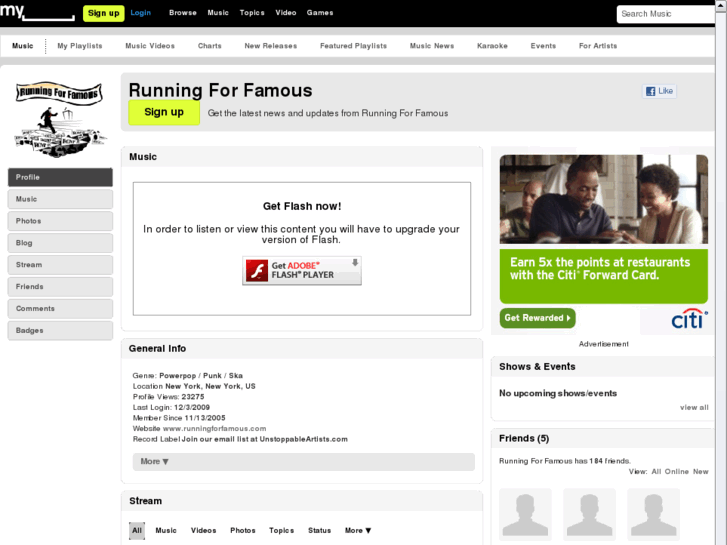Click the Citi logo in the ad

pyautogui.click(x=689, y=319)
